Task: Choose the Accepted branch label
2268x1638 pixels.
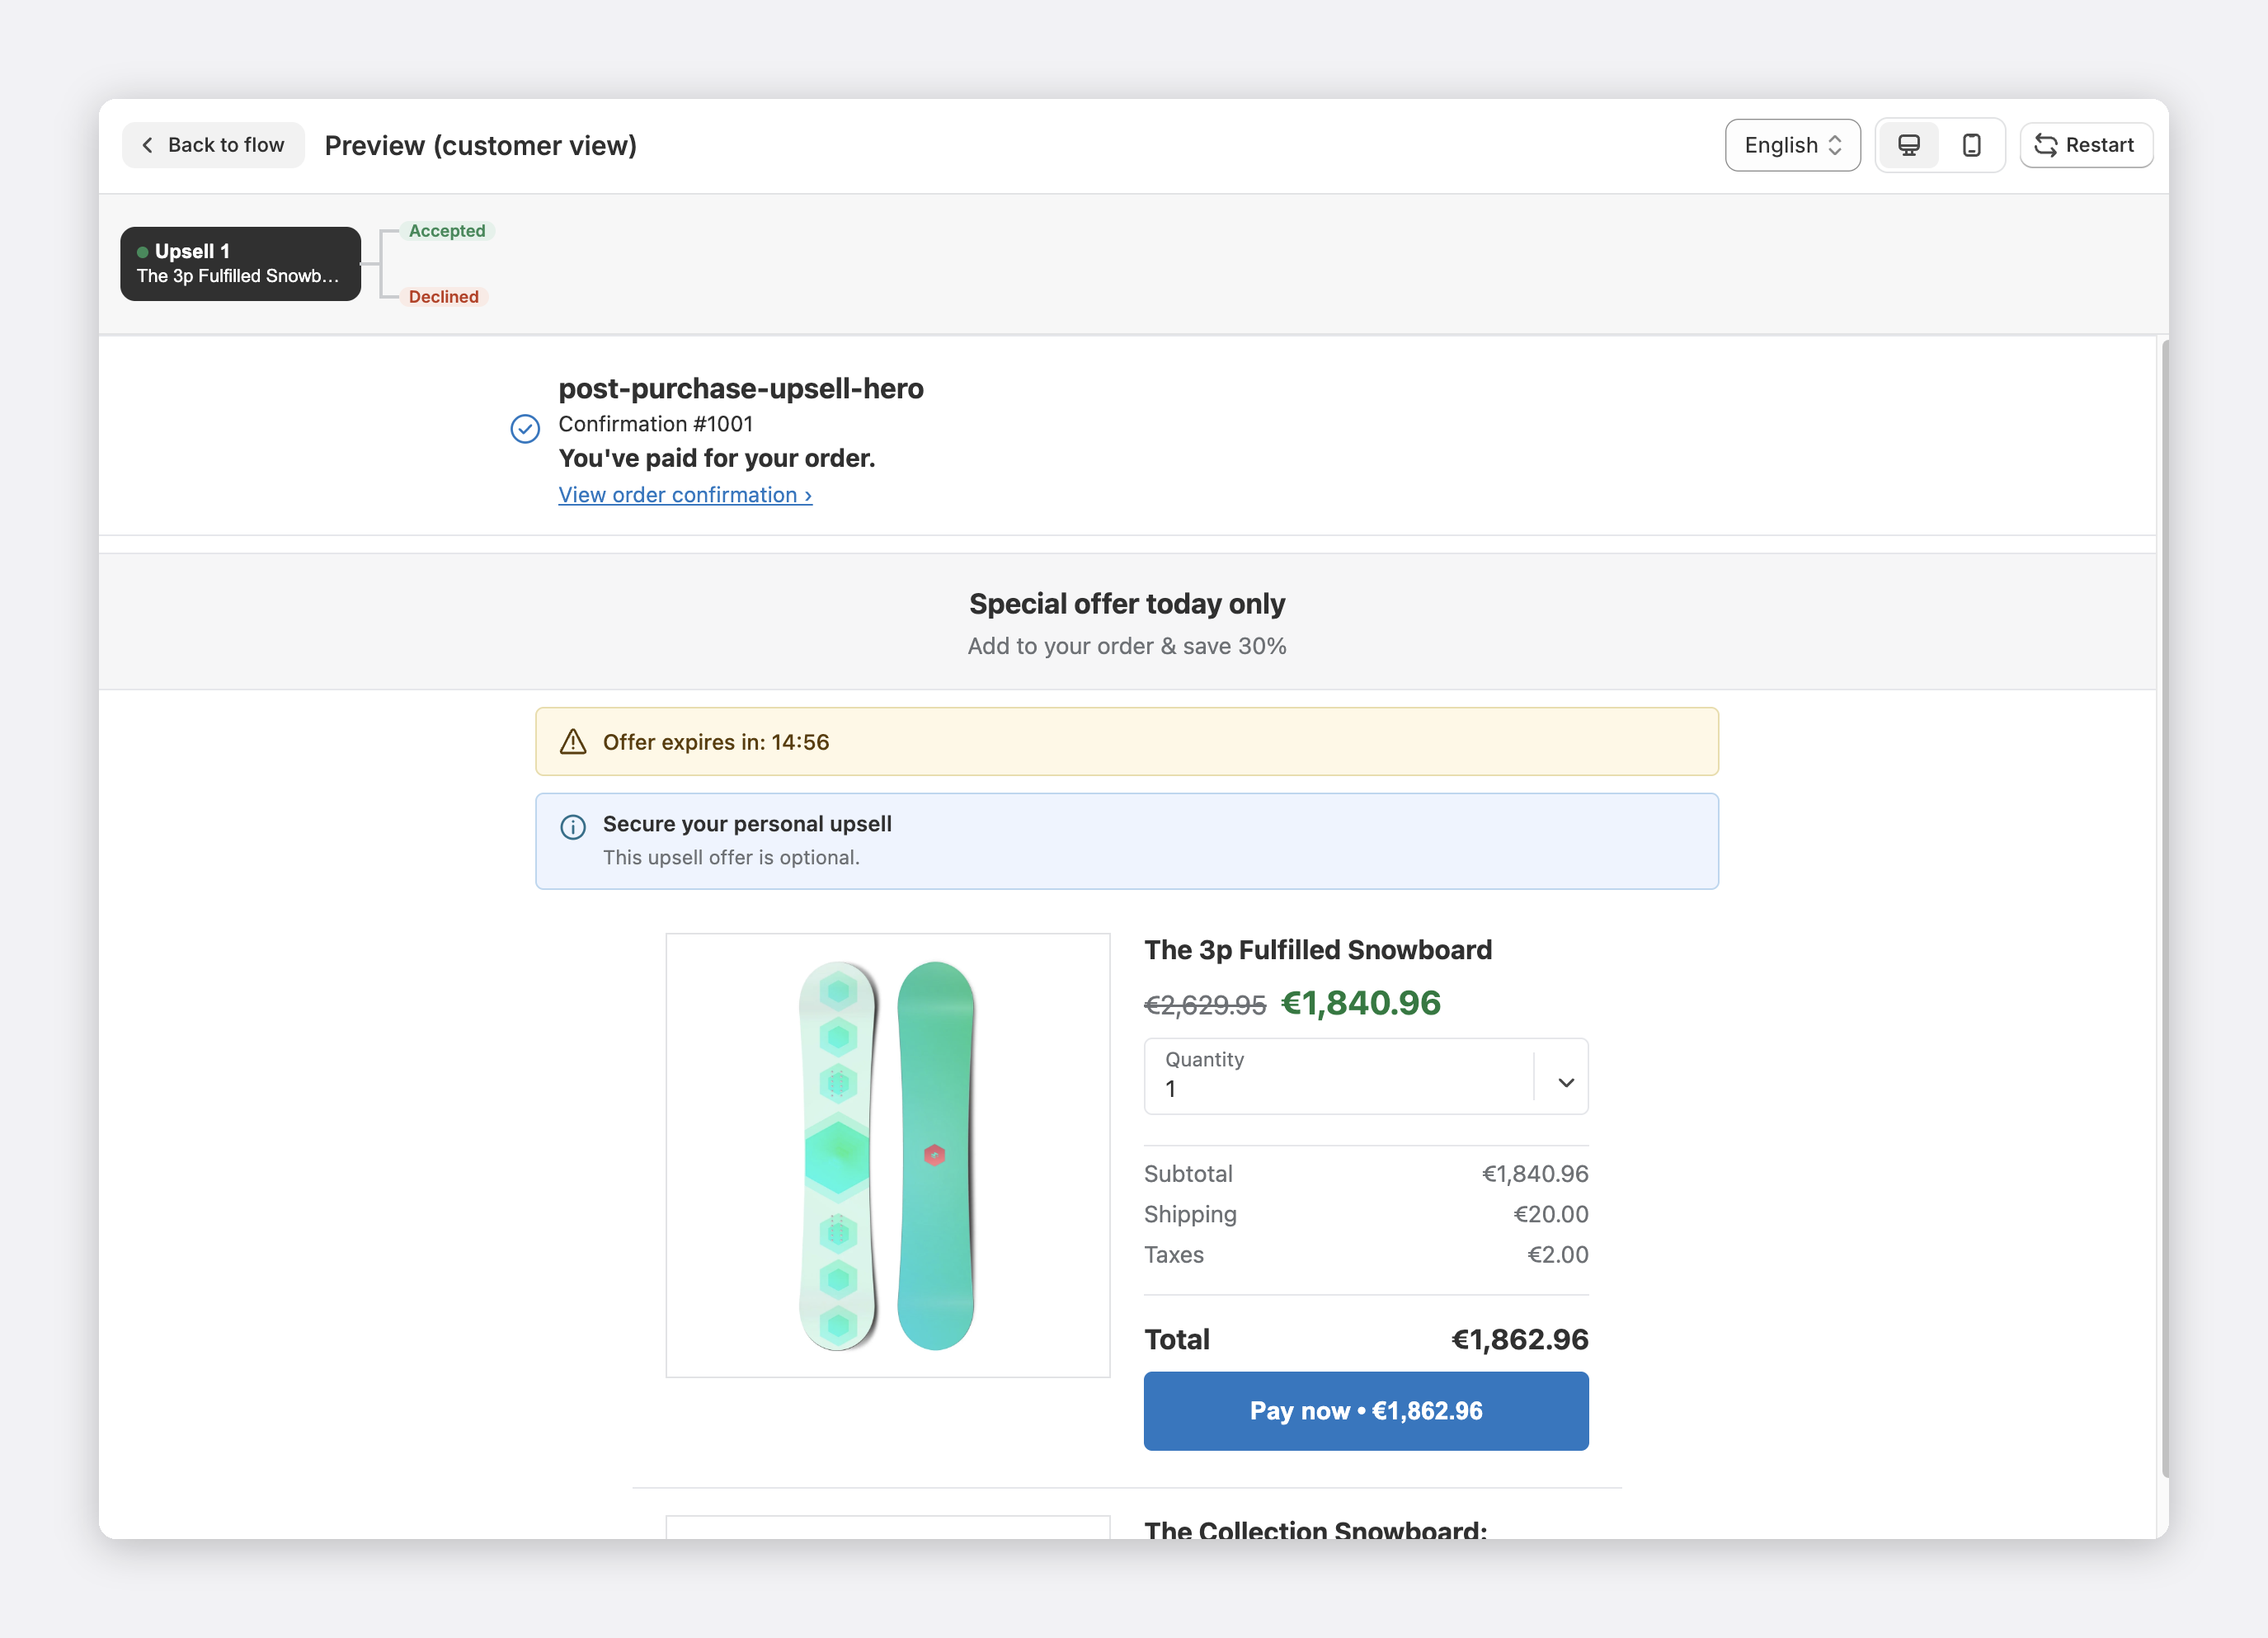Action: (447, 231)
